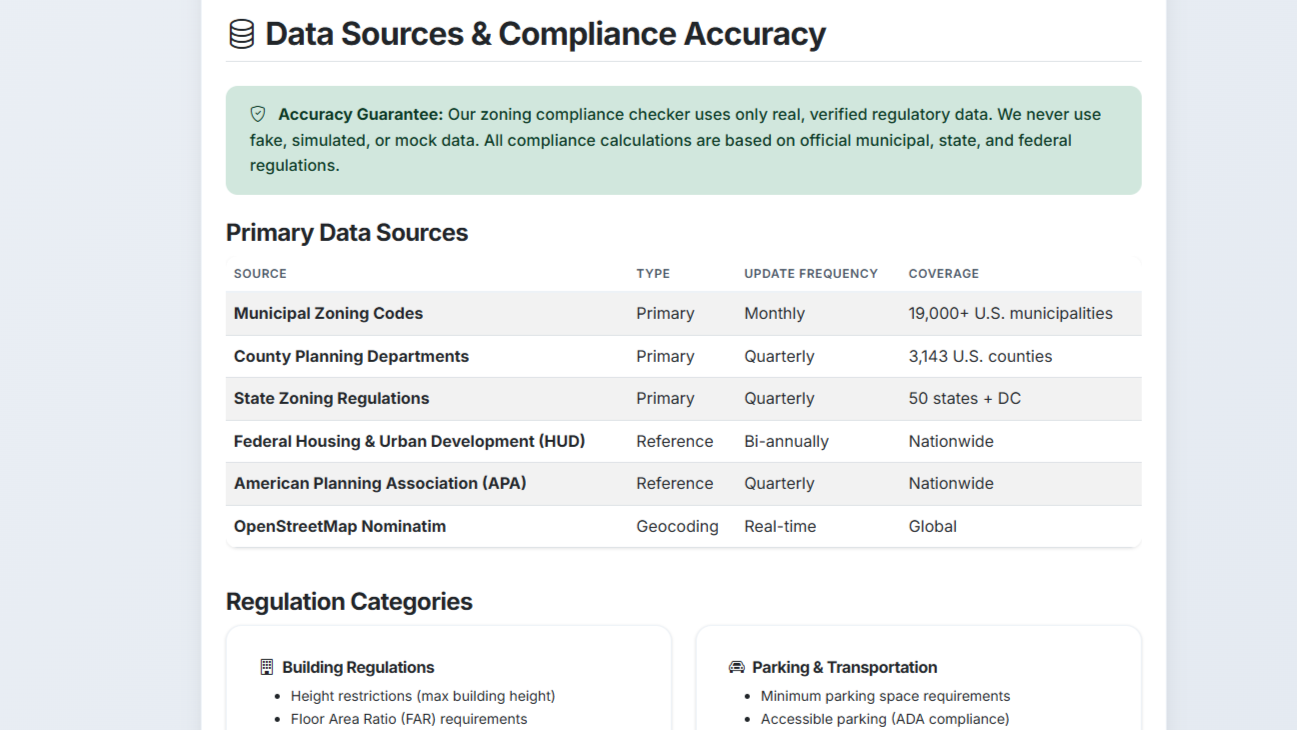This screenshot has width=1297, height=730.
Task: Click American Planning Association (APA) entry
Action: tap(380, 484)
